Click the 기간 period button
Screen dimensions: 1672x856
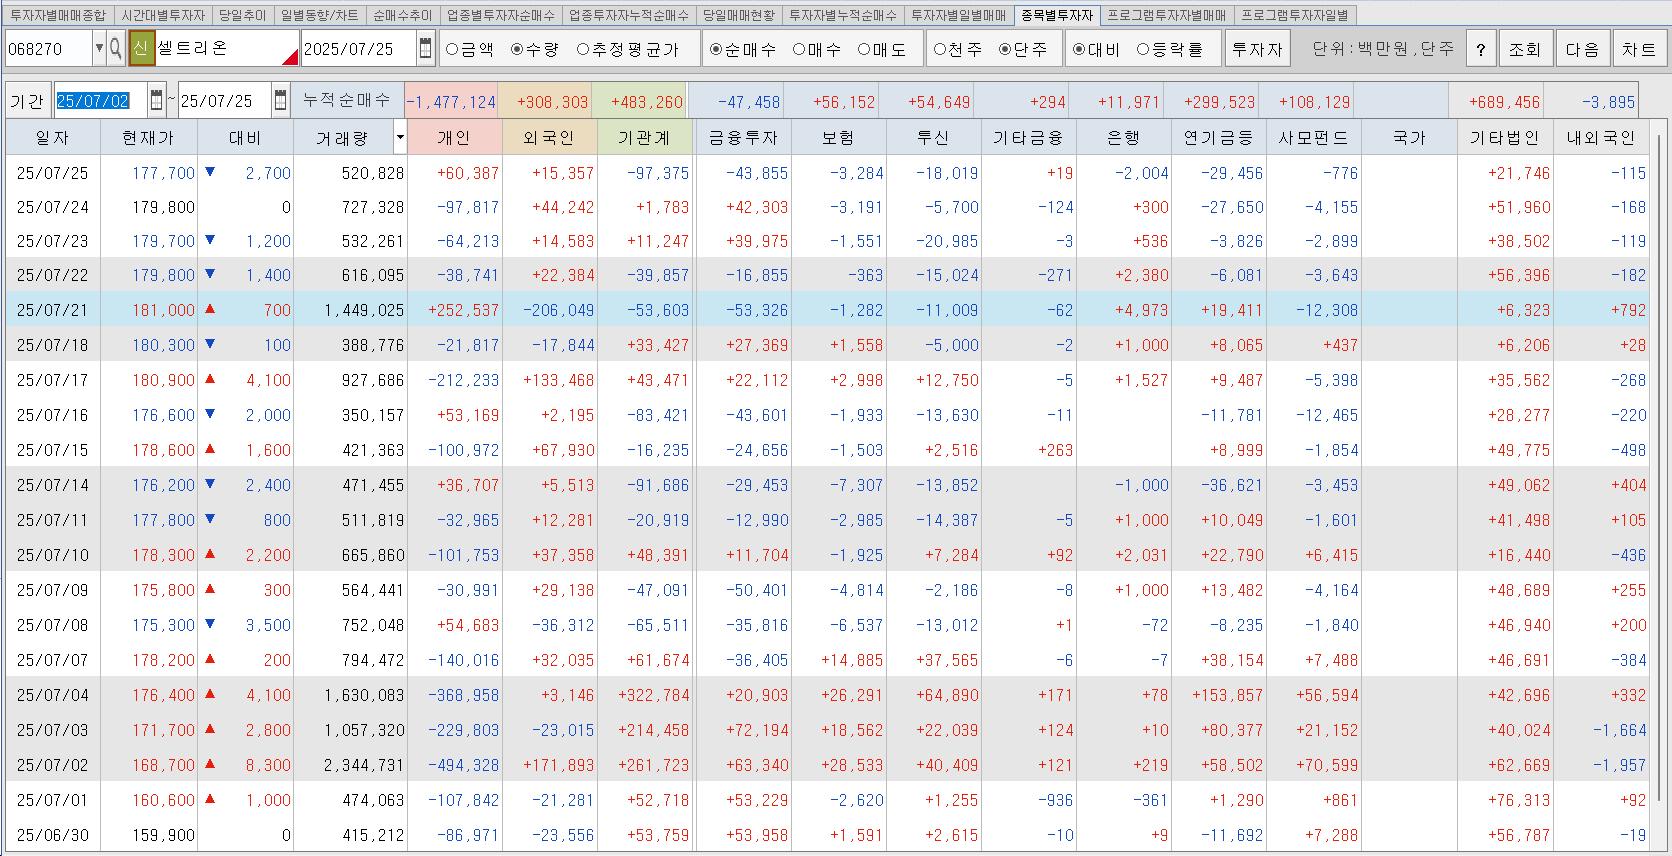pos(27,100)
